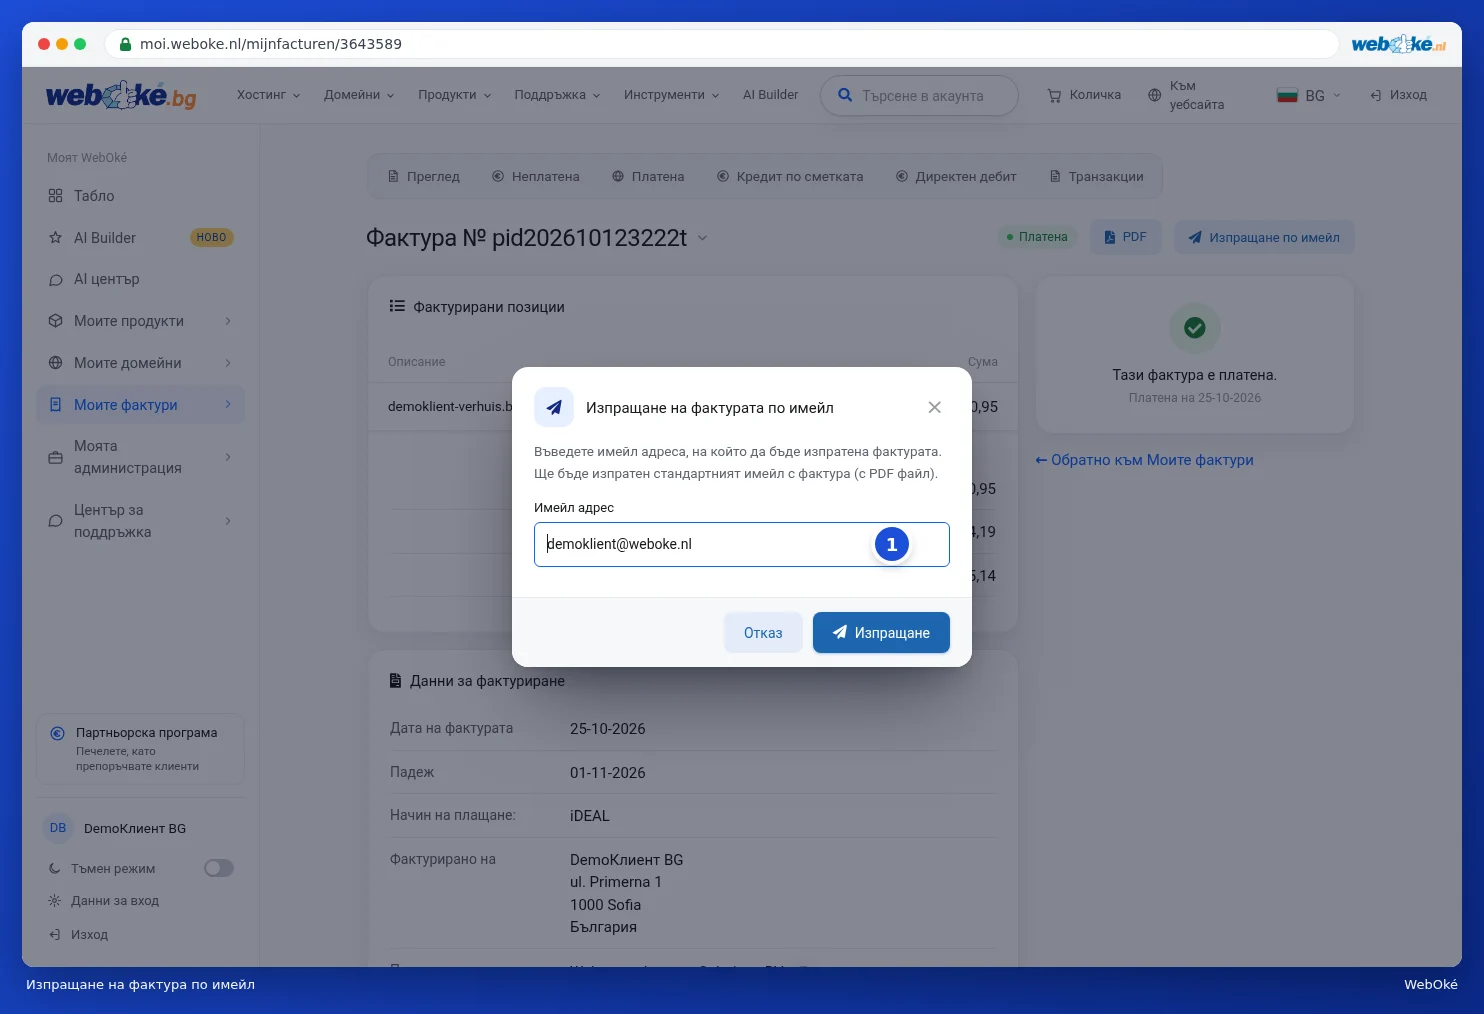Viewport: 1484px width, 1014px height.
Task: Click the paper plane icon in dialog header
Action: point(554,407)
